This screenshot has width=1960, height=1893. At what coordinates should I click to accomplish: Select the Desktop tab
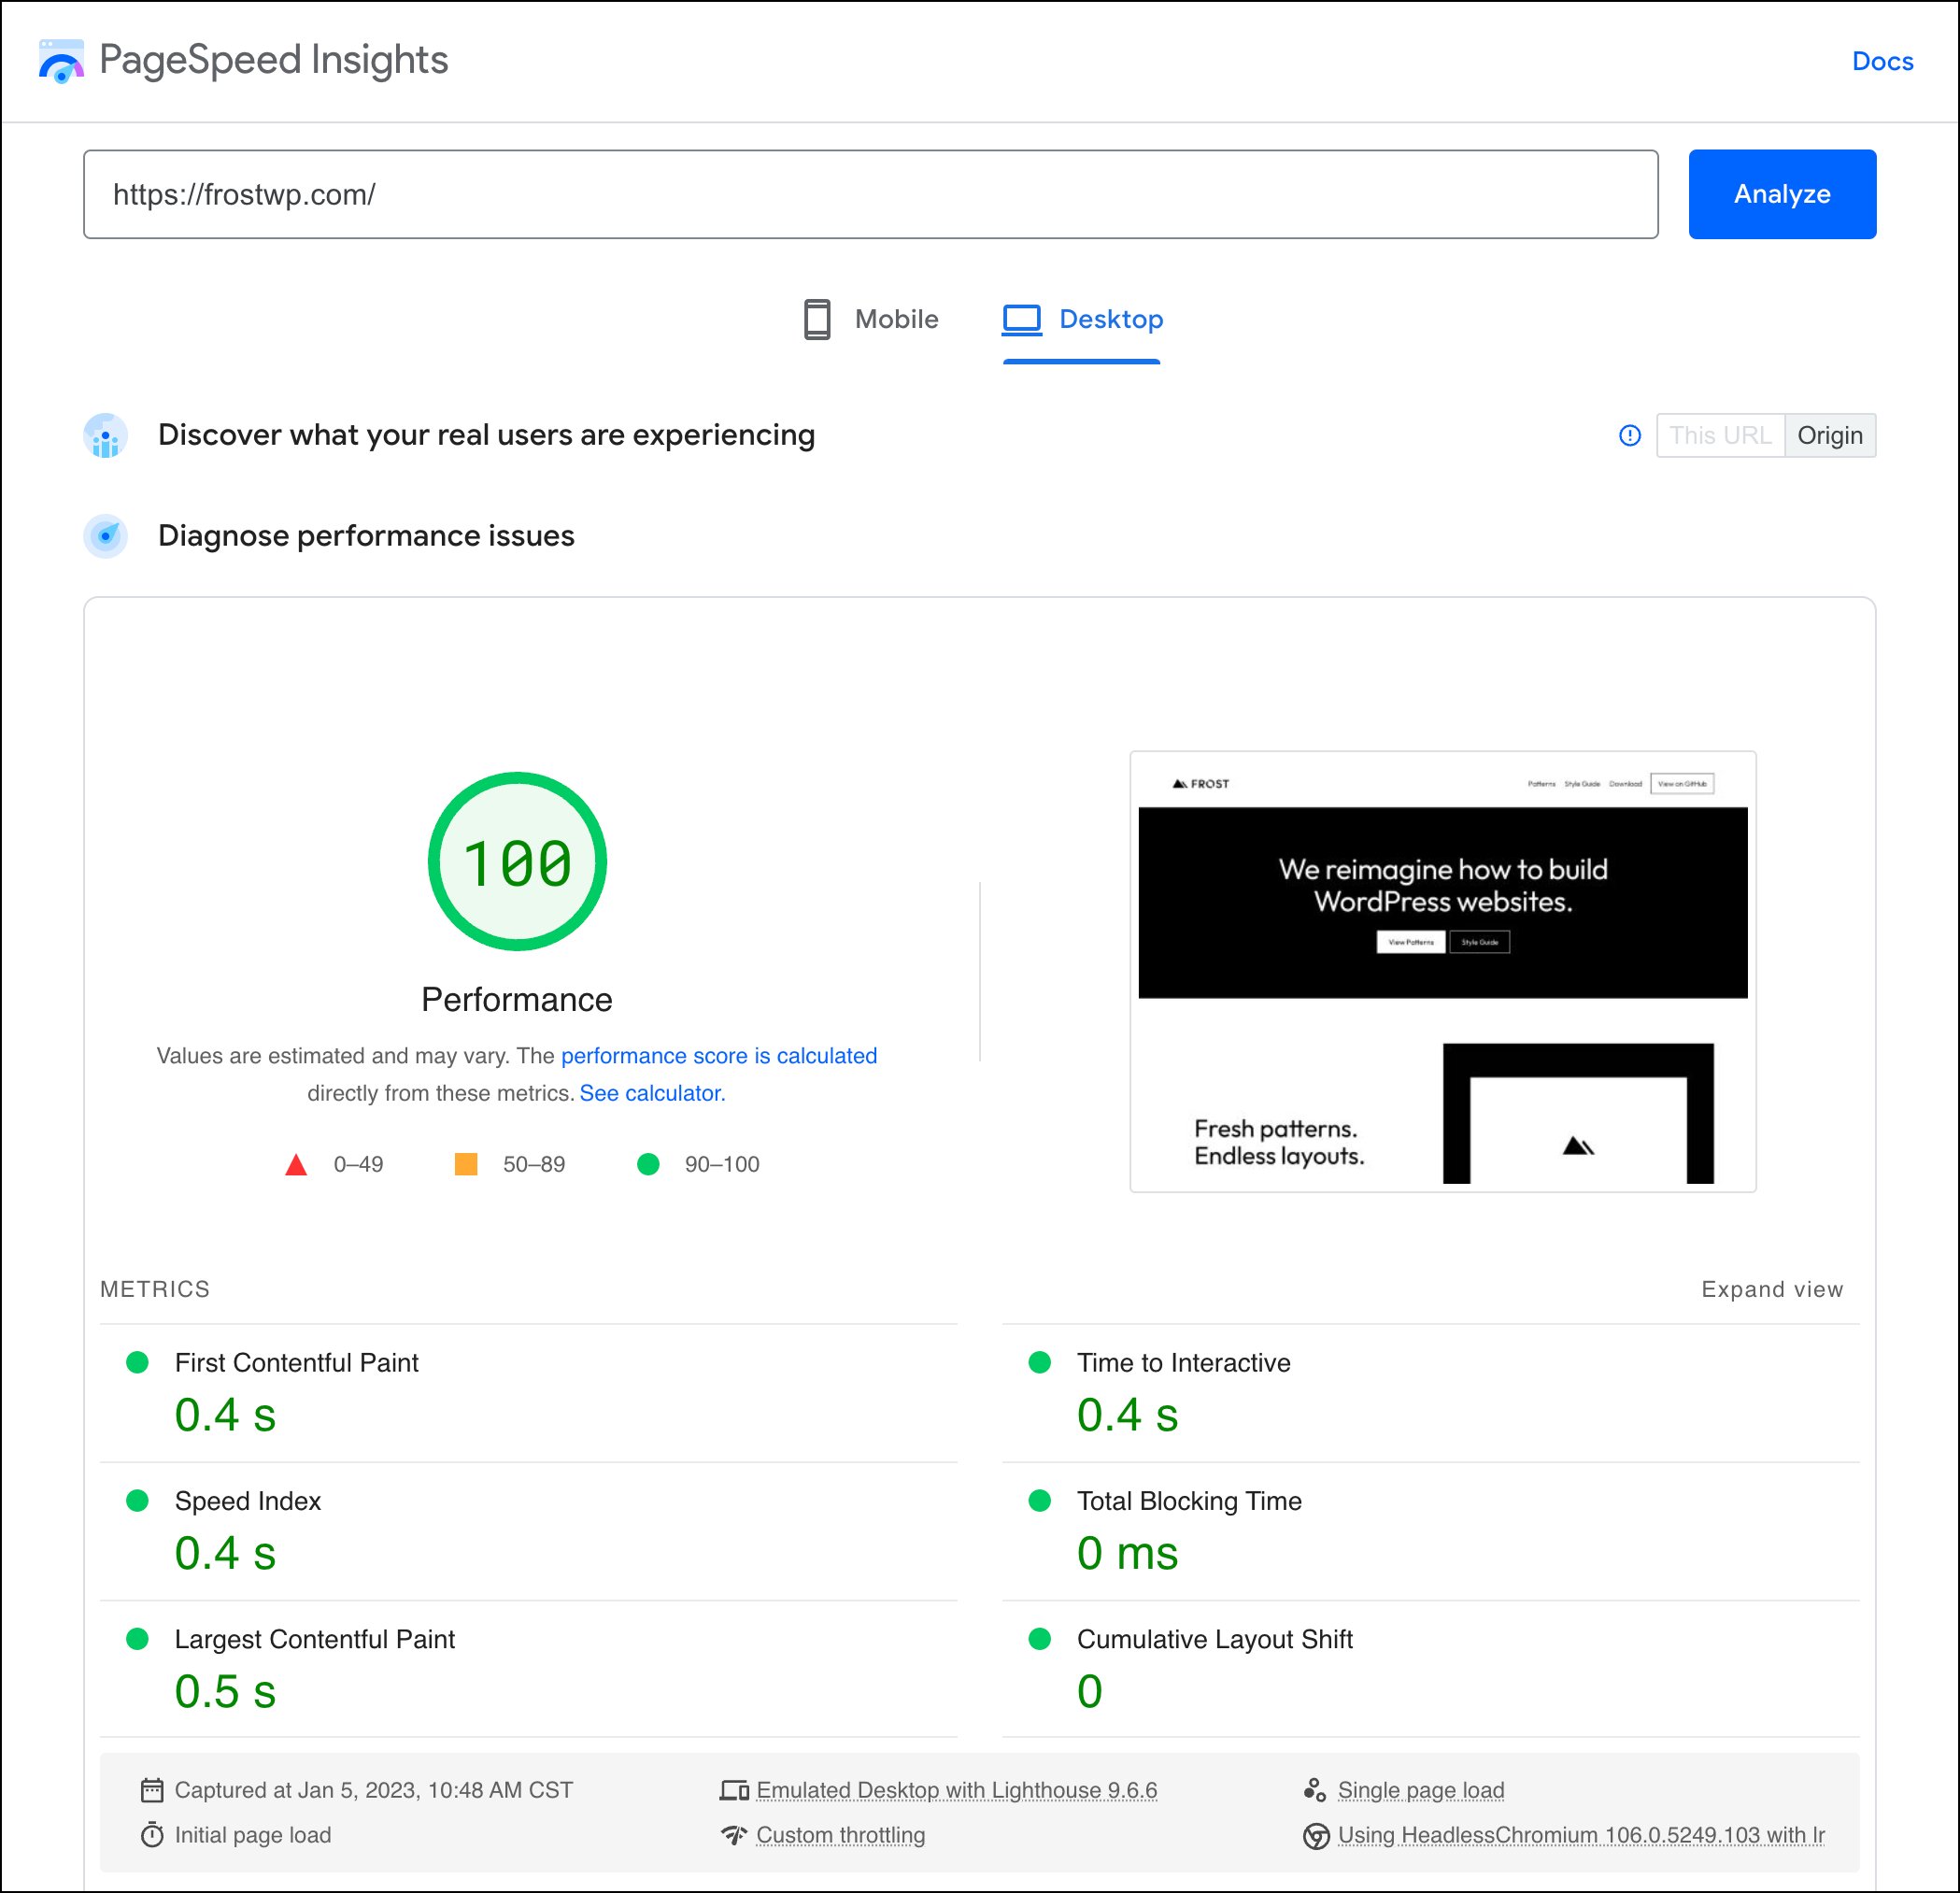coord(1082,320)
